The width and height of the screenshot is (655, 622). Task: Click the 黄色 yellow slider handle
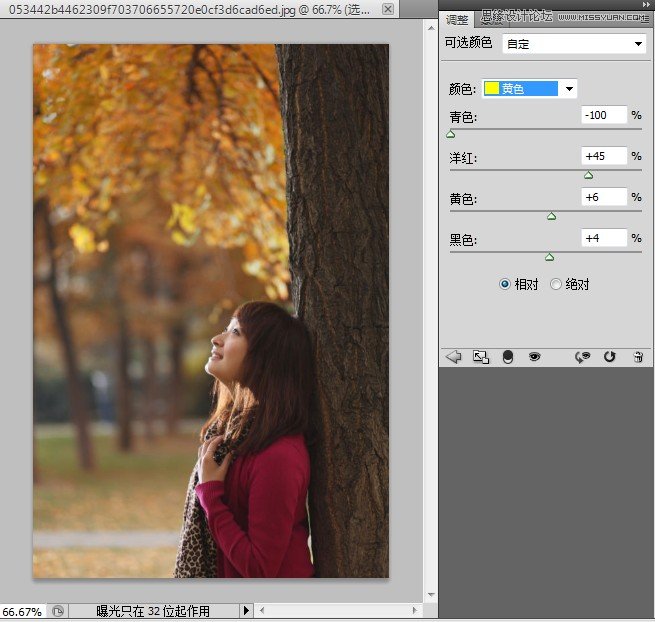(551, 216)
